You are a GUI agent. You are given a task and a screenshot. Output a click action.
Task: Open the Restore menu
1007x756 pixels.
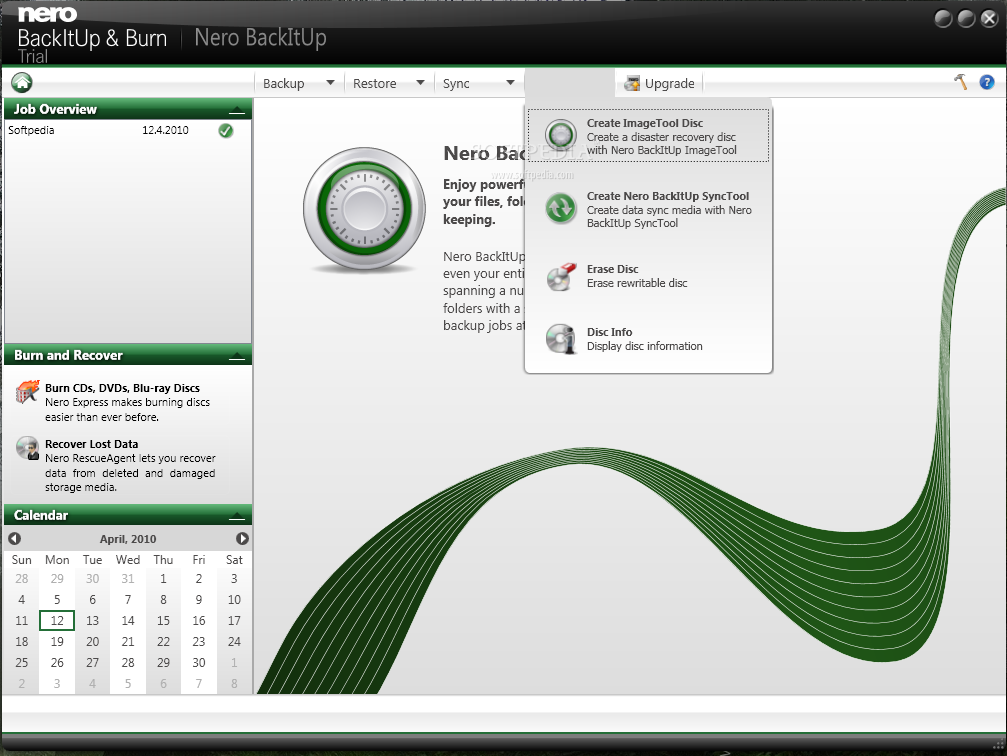[374, 84]
